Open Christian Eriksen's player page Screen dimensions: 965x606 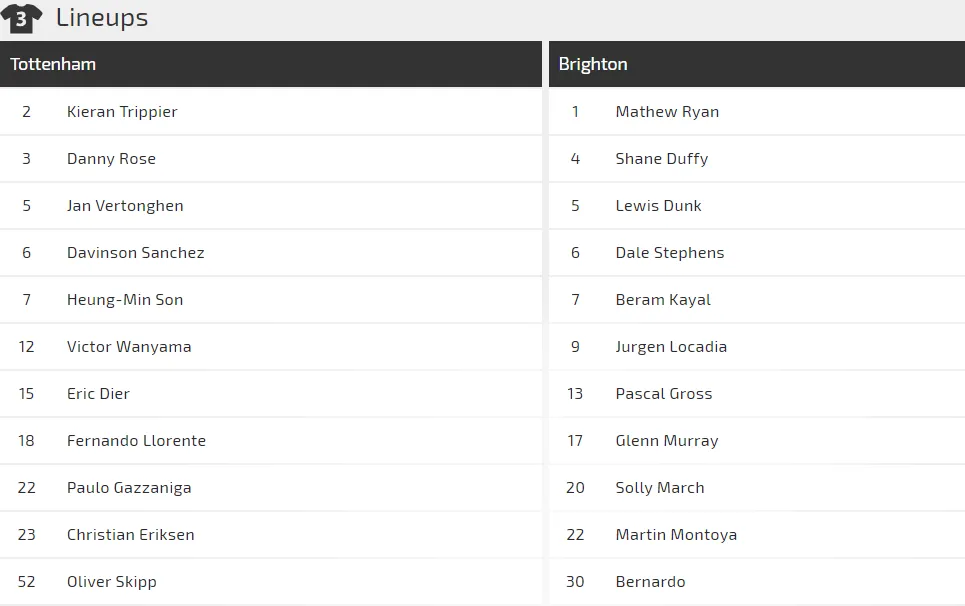point(131,535)
